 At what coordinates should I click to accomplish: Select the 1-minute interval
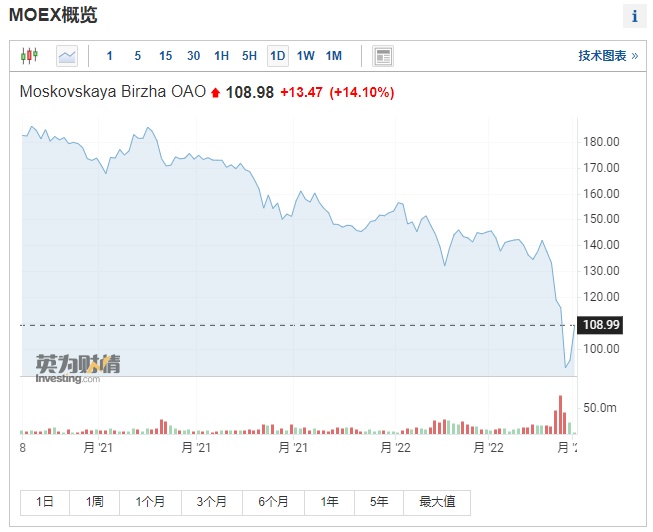(110, 56)
